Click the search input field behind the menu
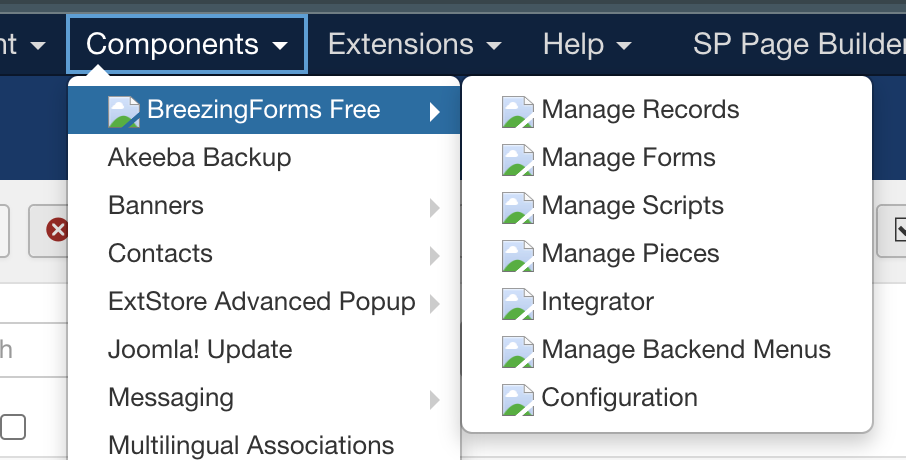The image size is (906, 460). coord(34,350)
